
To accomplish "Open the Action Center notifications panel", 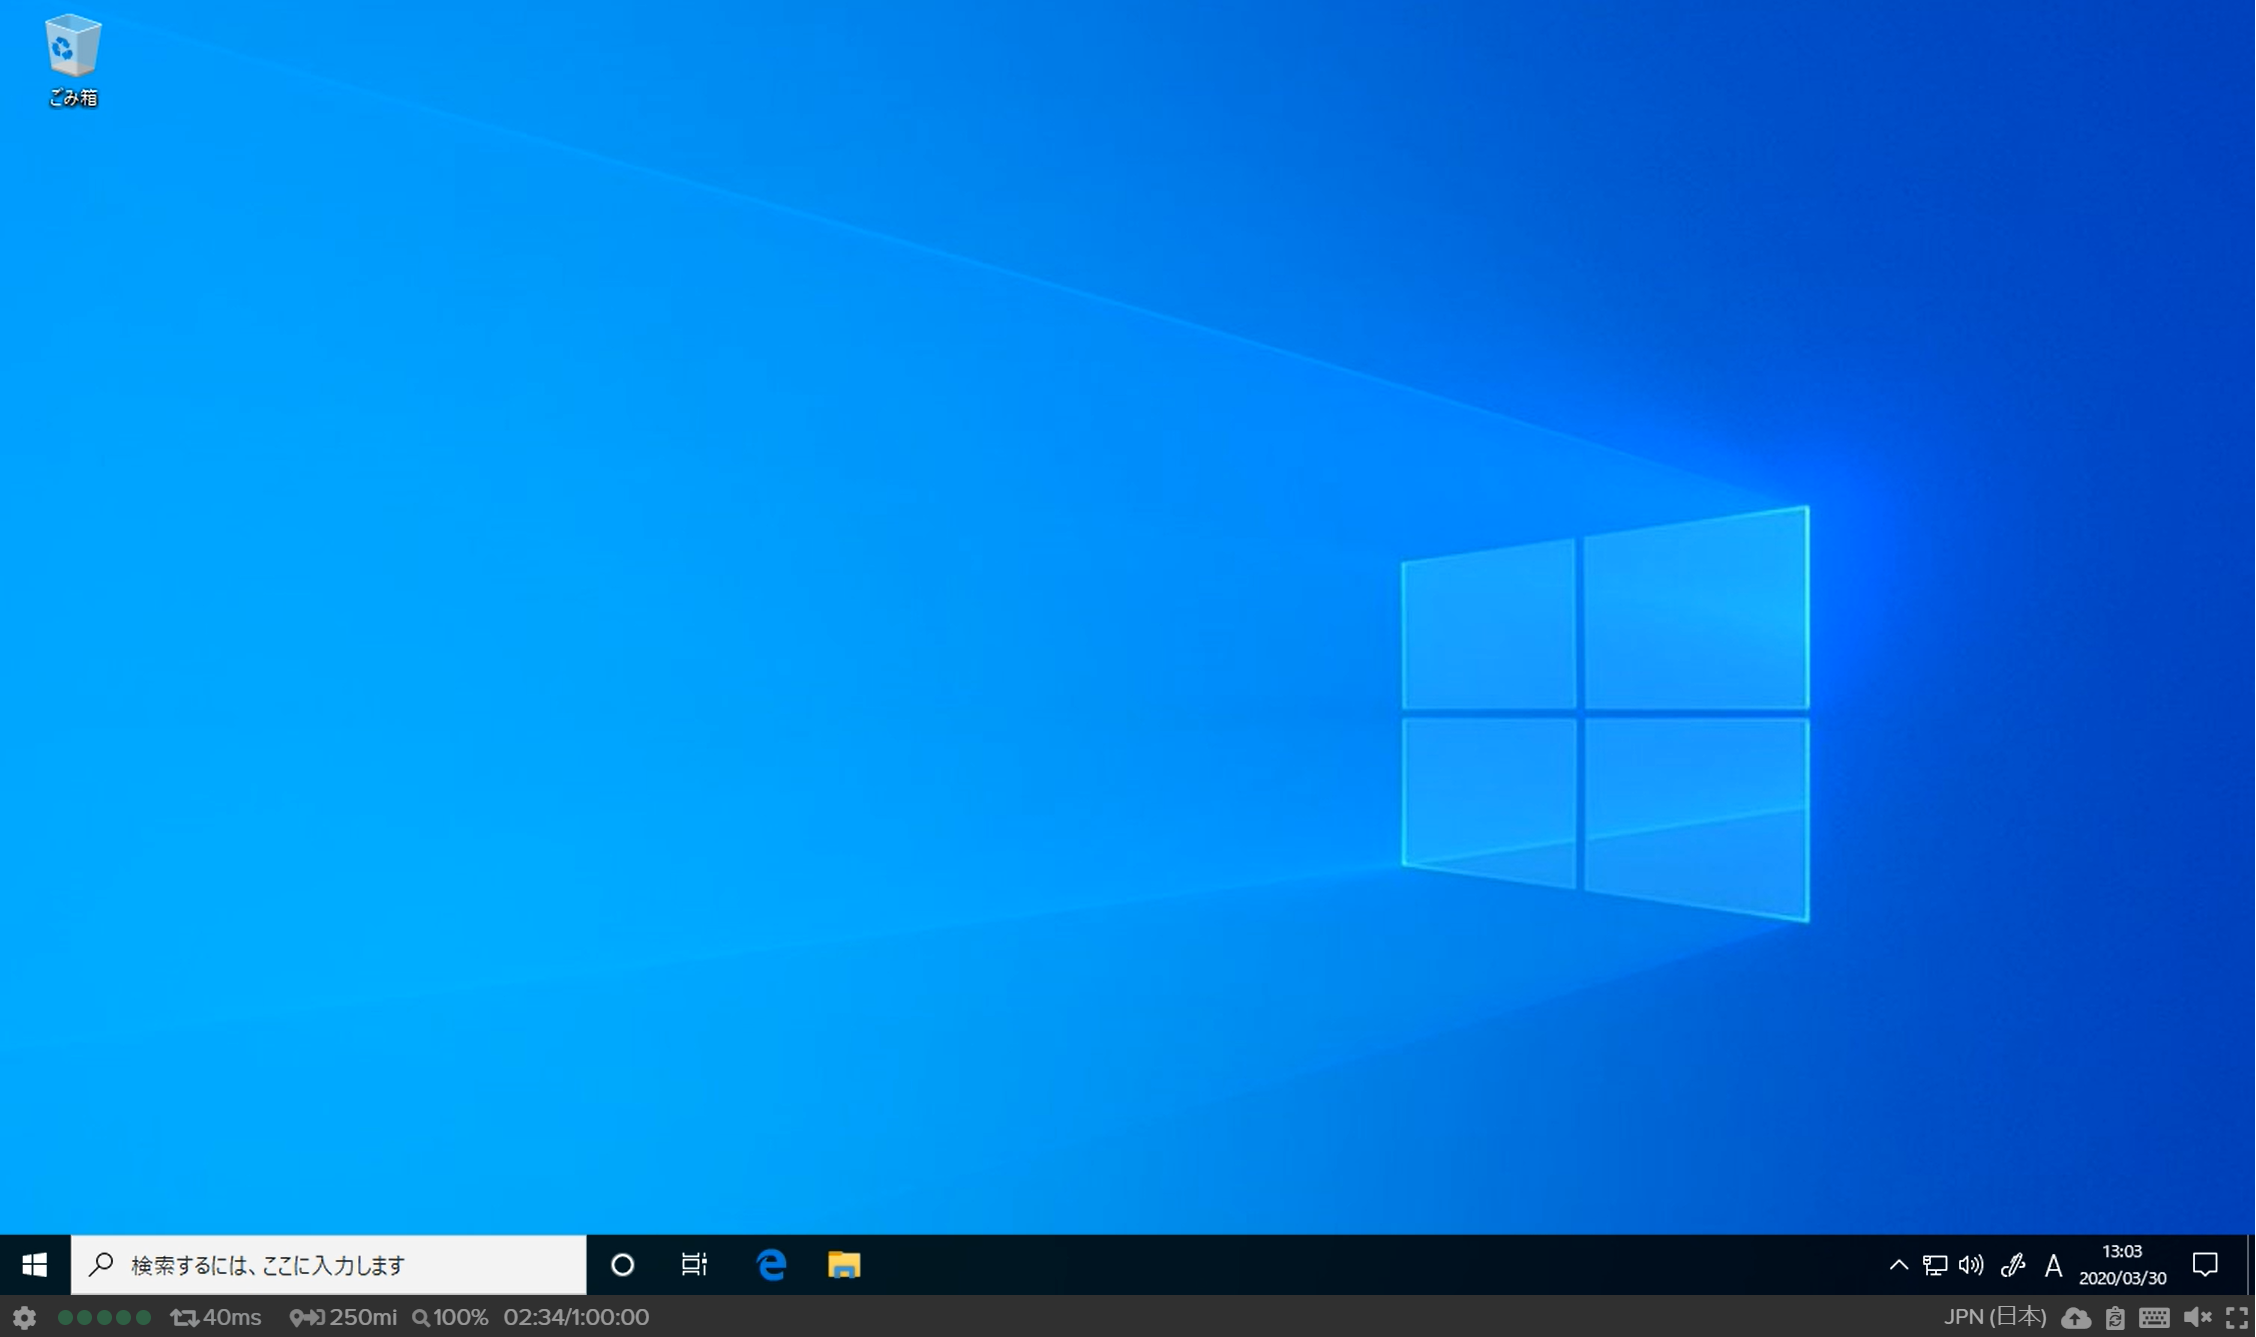I will click(x=2205, y=1265).
